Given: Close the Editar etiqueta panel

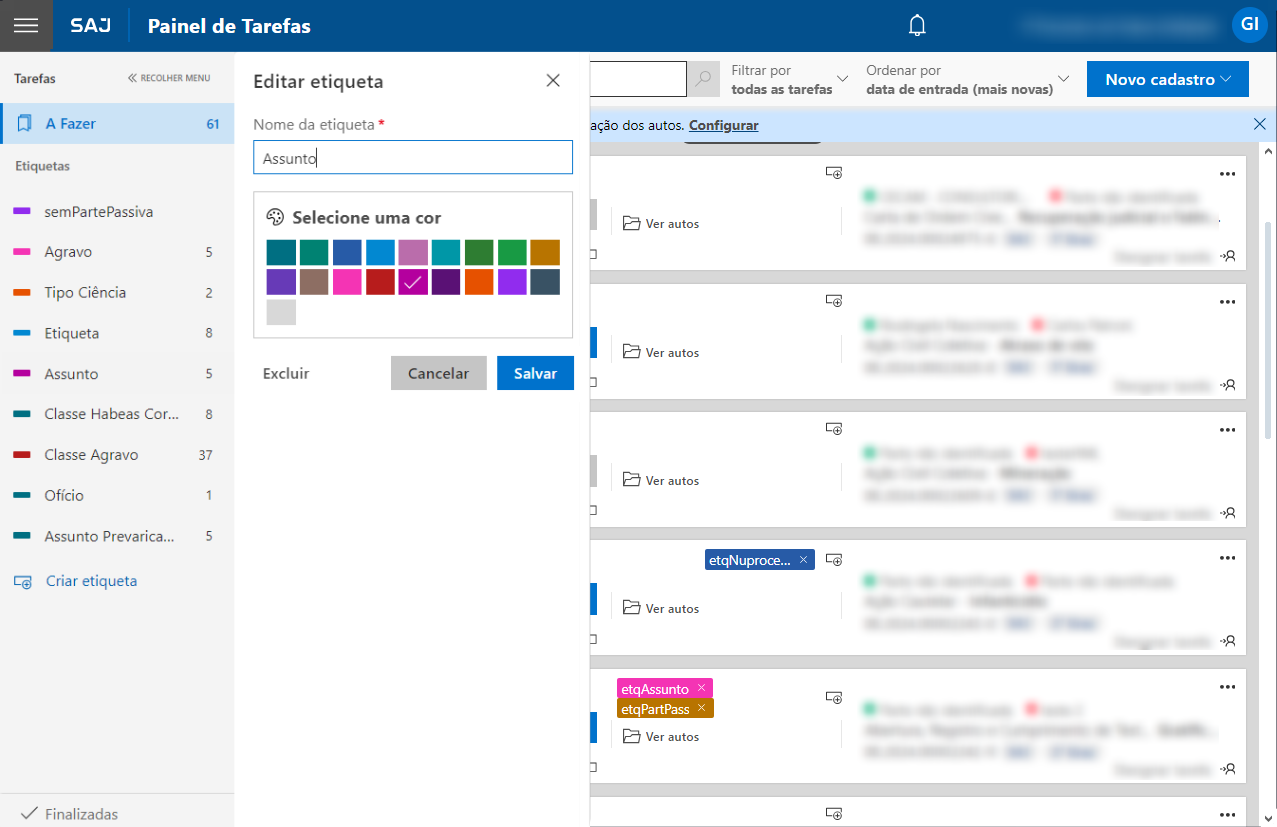Looking at the screenshot, I should coord(553,81).
